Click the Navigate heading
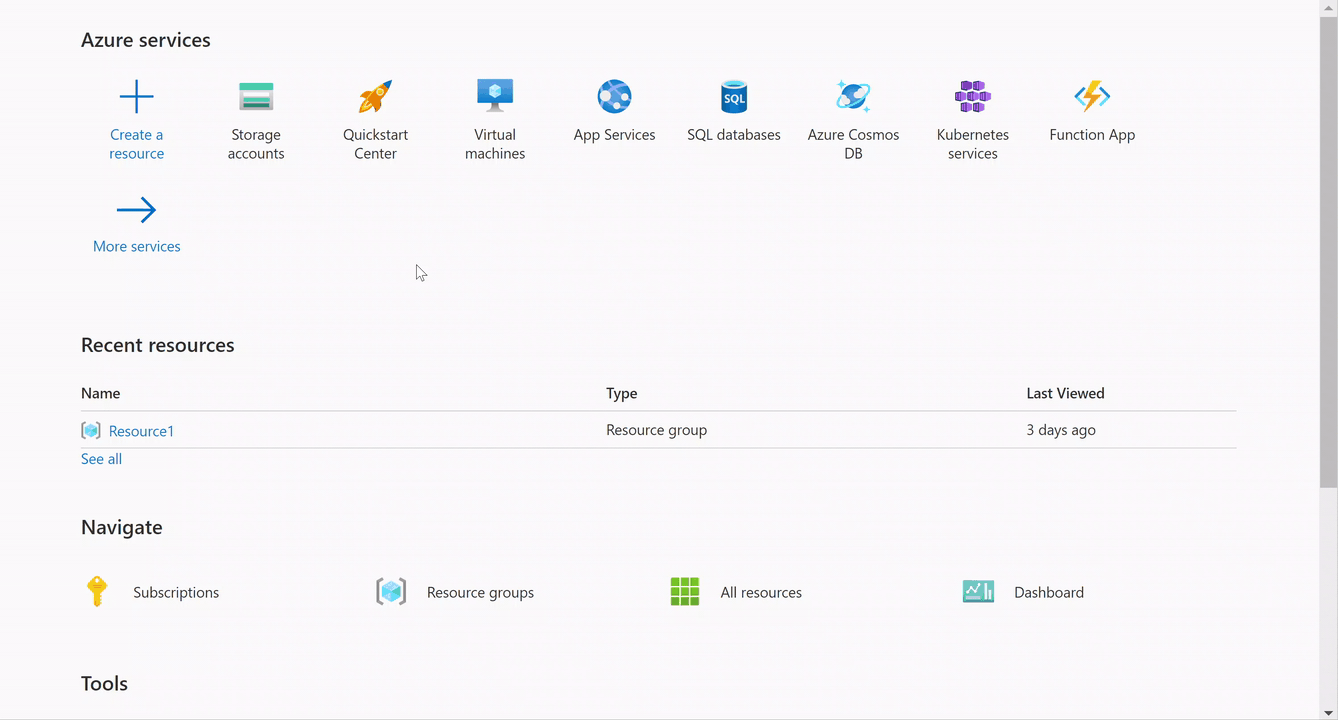1338x720 pixels. click(122, 527)
